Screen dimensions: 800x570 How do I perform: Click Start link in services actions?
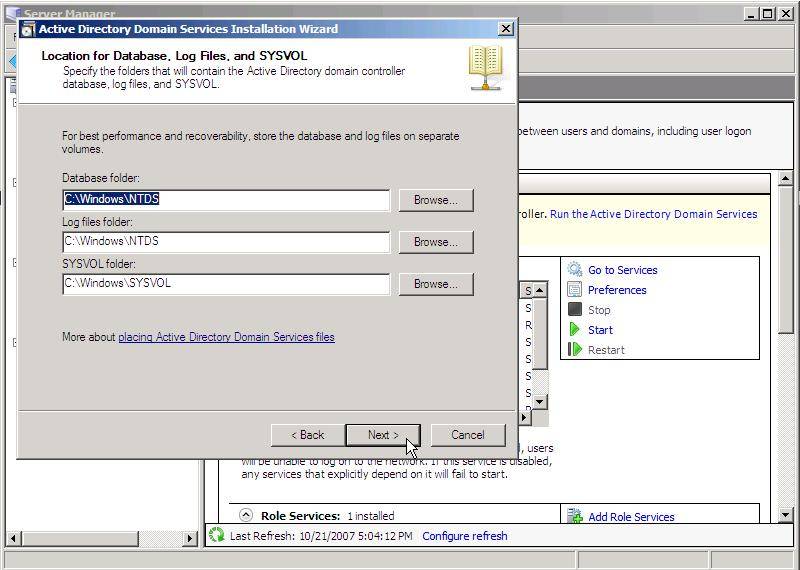click(600, 330)
